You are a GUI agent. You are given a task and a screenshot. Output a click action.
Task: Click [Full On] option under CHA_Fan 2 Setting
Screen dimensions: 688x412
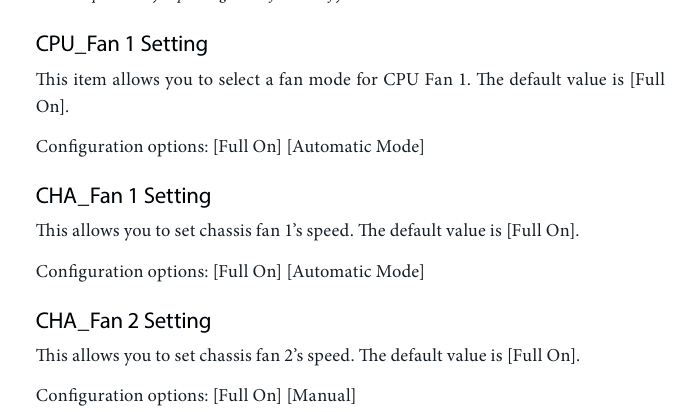247,396
